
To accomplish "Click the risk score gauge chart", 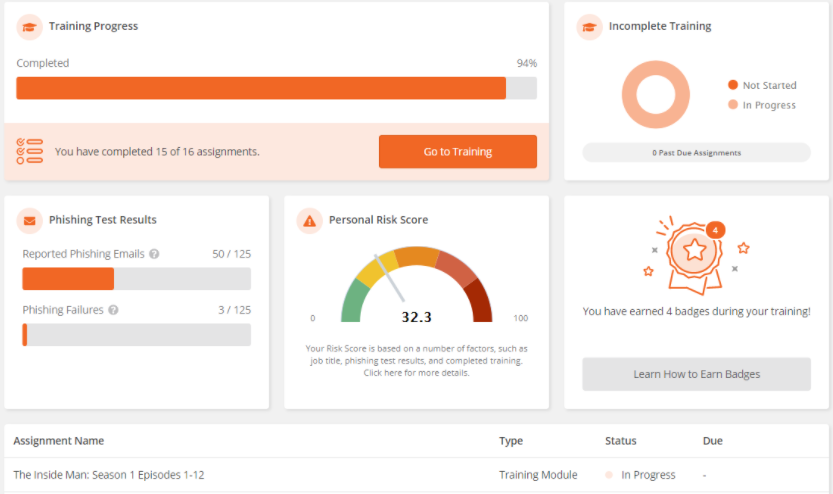I will click(416, 284).
